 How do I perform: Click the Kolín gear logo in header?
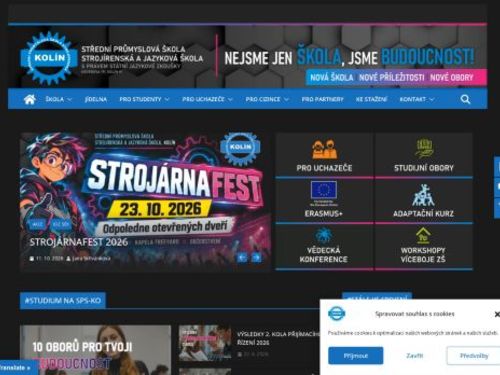50,58
